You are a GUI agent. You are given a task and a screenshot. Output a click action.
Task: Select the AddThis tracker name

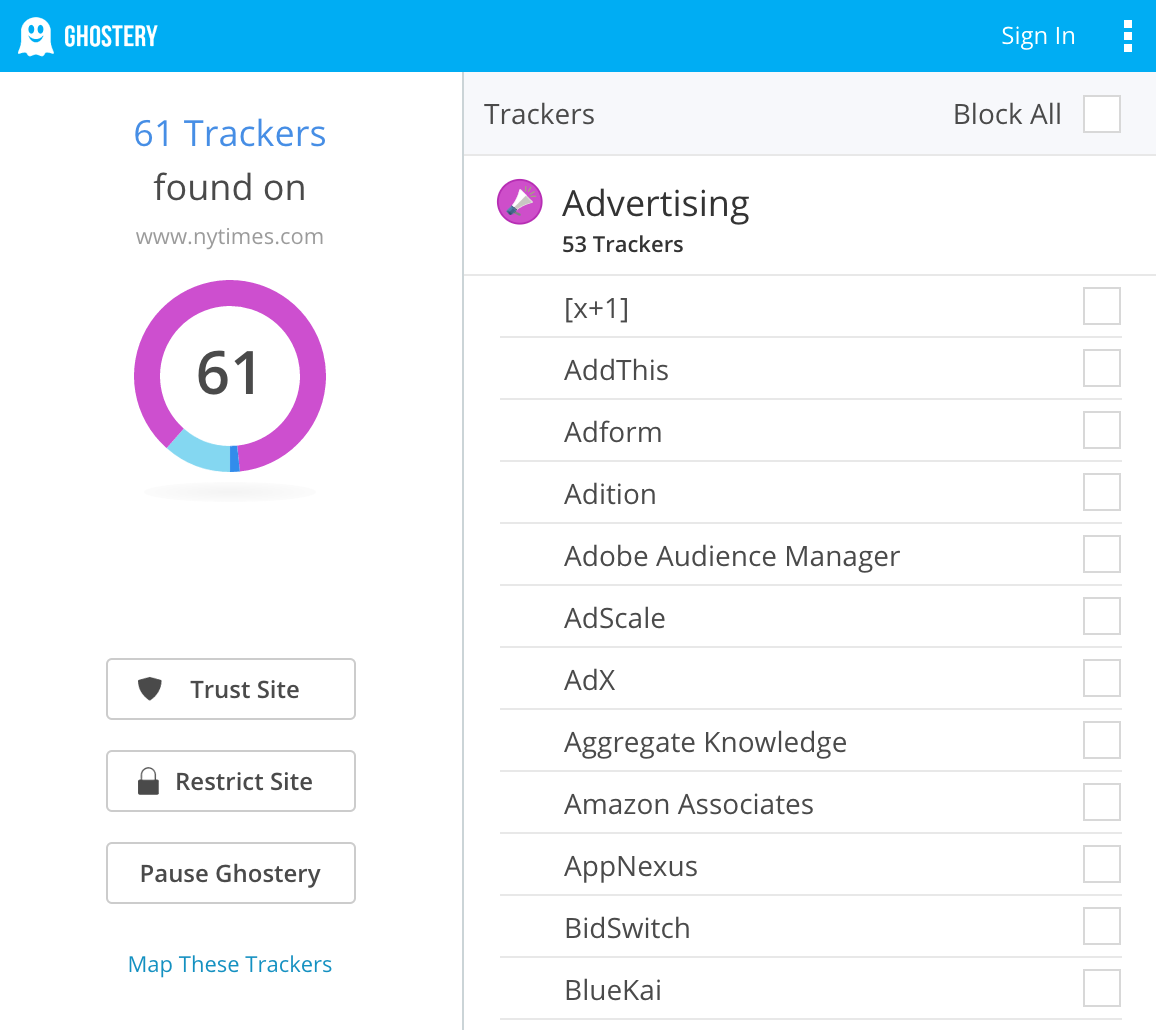616,370
